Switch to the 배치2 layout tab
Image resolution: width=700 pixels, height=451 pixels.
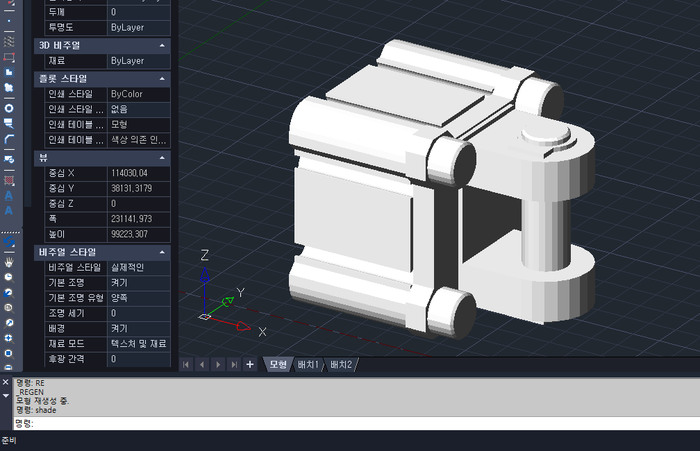341,364
